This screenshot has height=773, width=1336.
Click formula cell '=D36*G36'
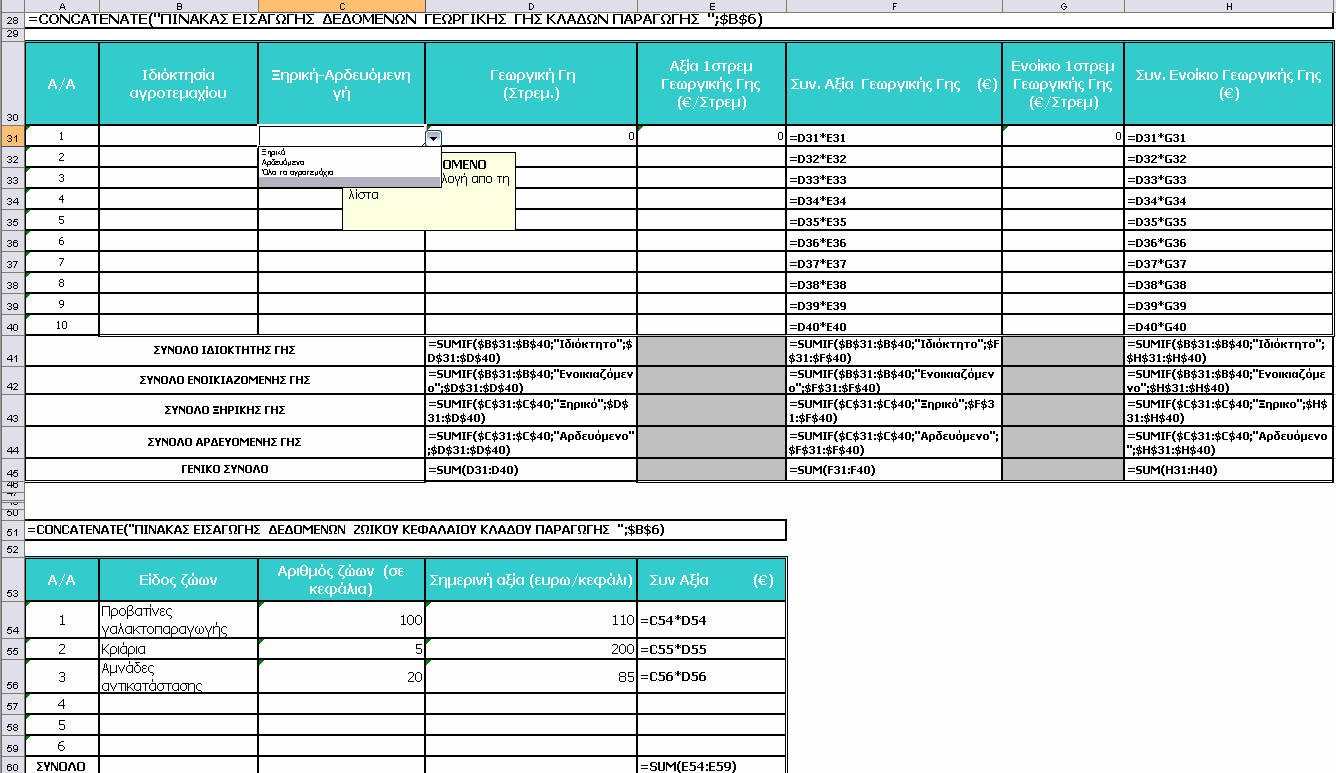tap(1230, 242)
